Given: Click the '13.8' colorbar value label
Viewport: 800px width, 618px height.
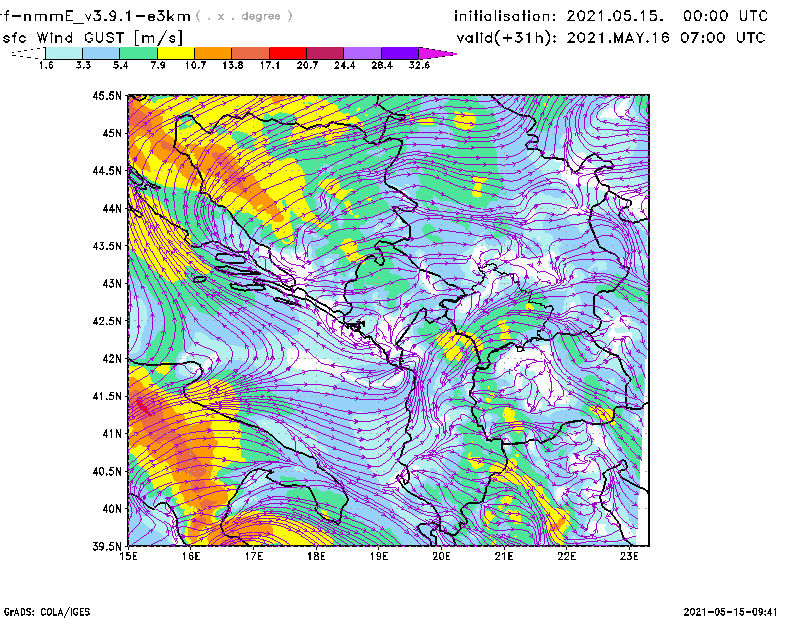Looking at the screenshot, I should (233, 65).
